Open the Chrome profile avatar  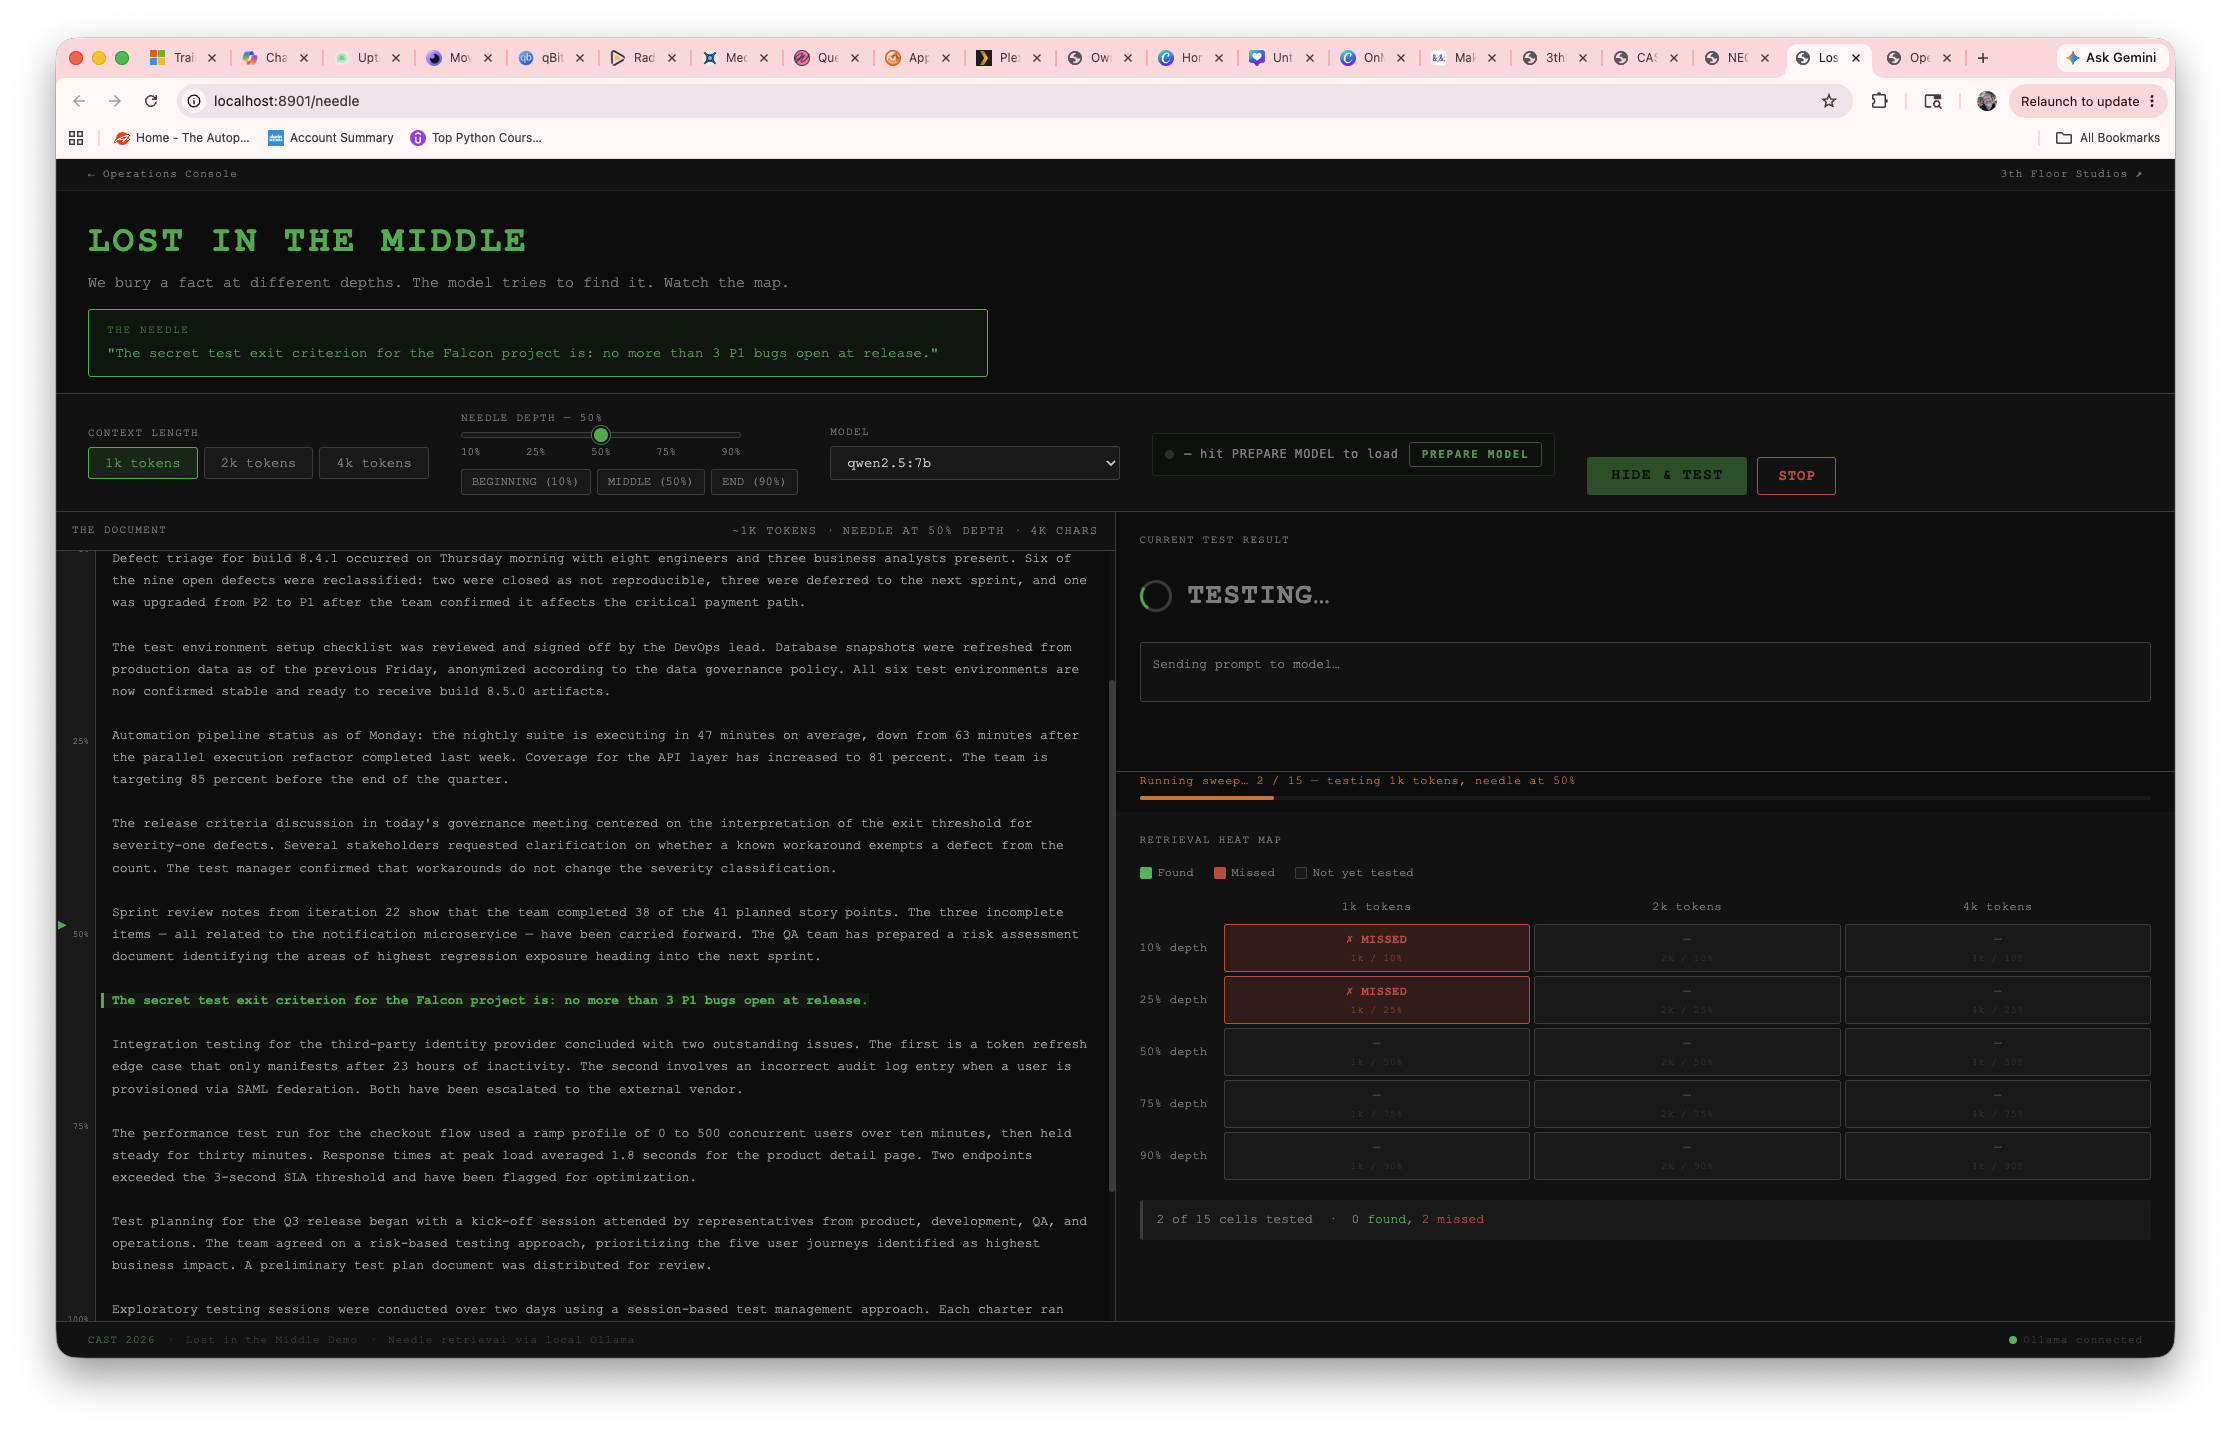(1987, 101)
